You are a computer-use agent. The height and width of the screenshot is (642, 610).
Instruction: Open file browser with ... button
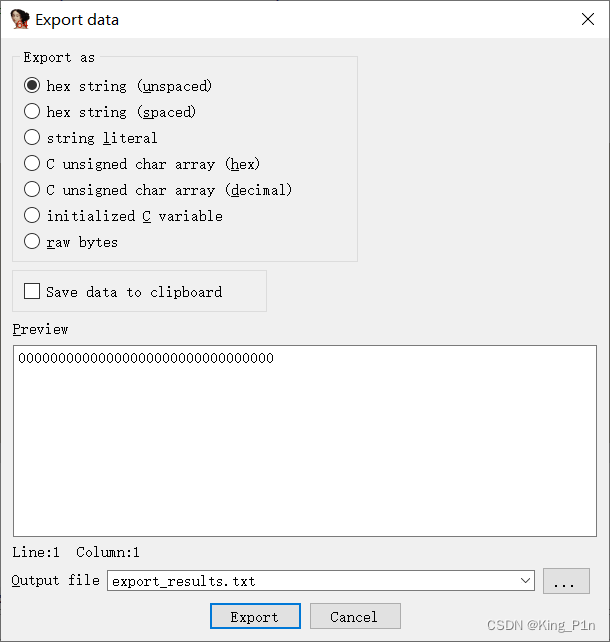coord(566,581)
